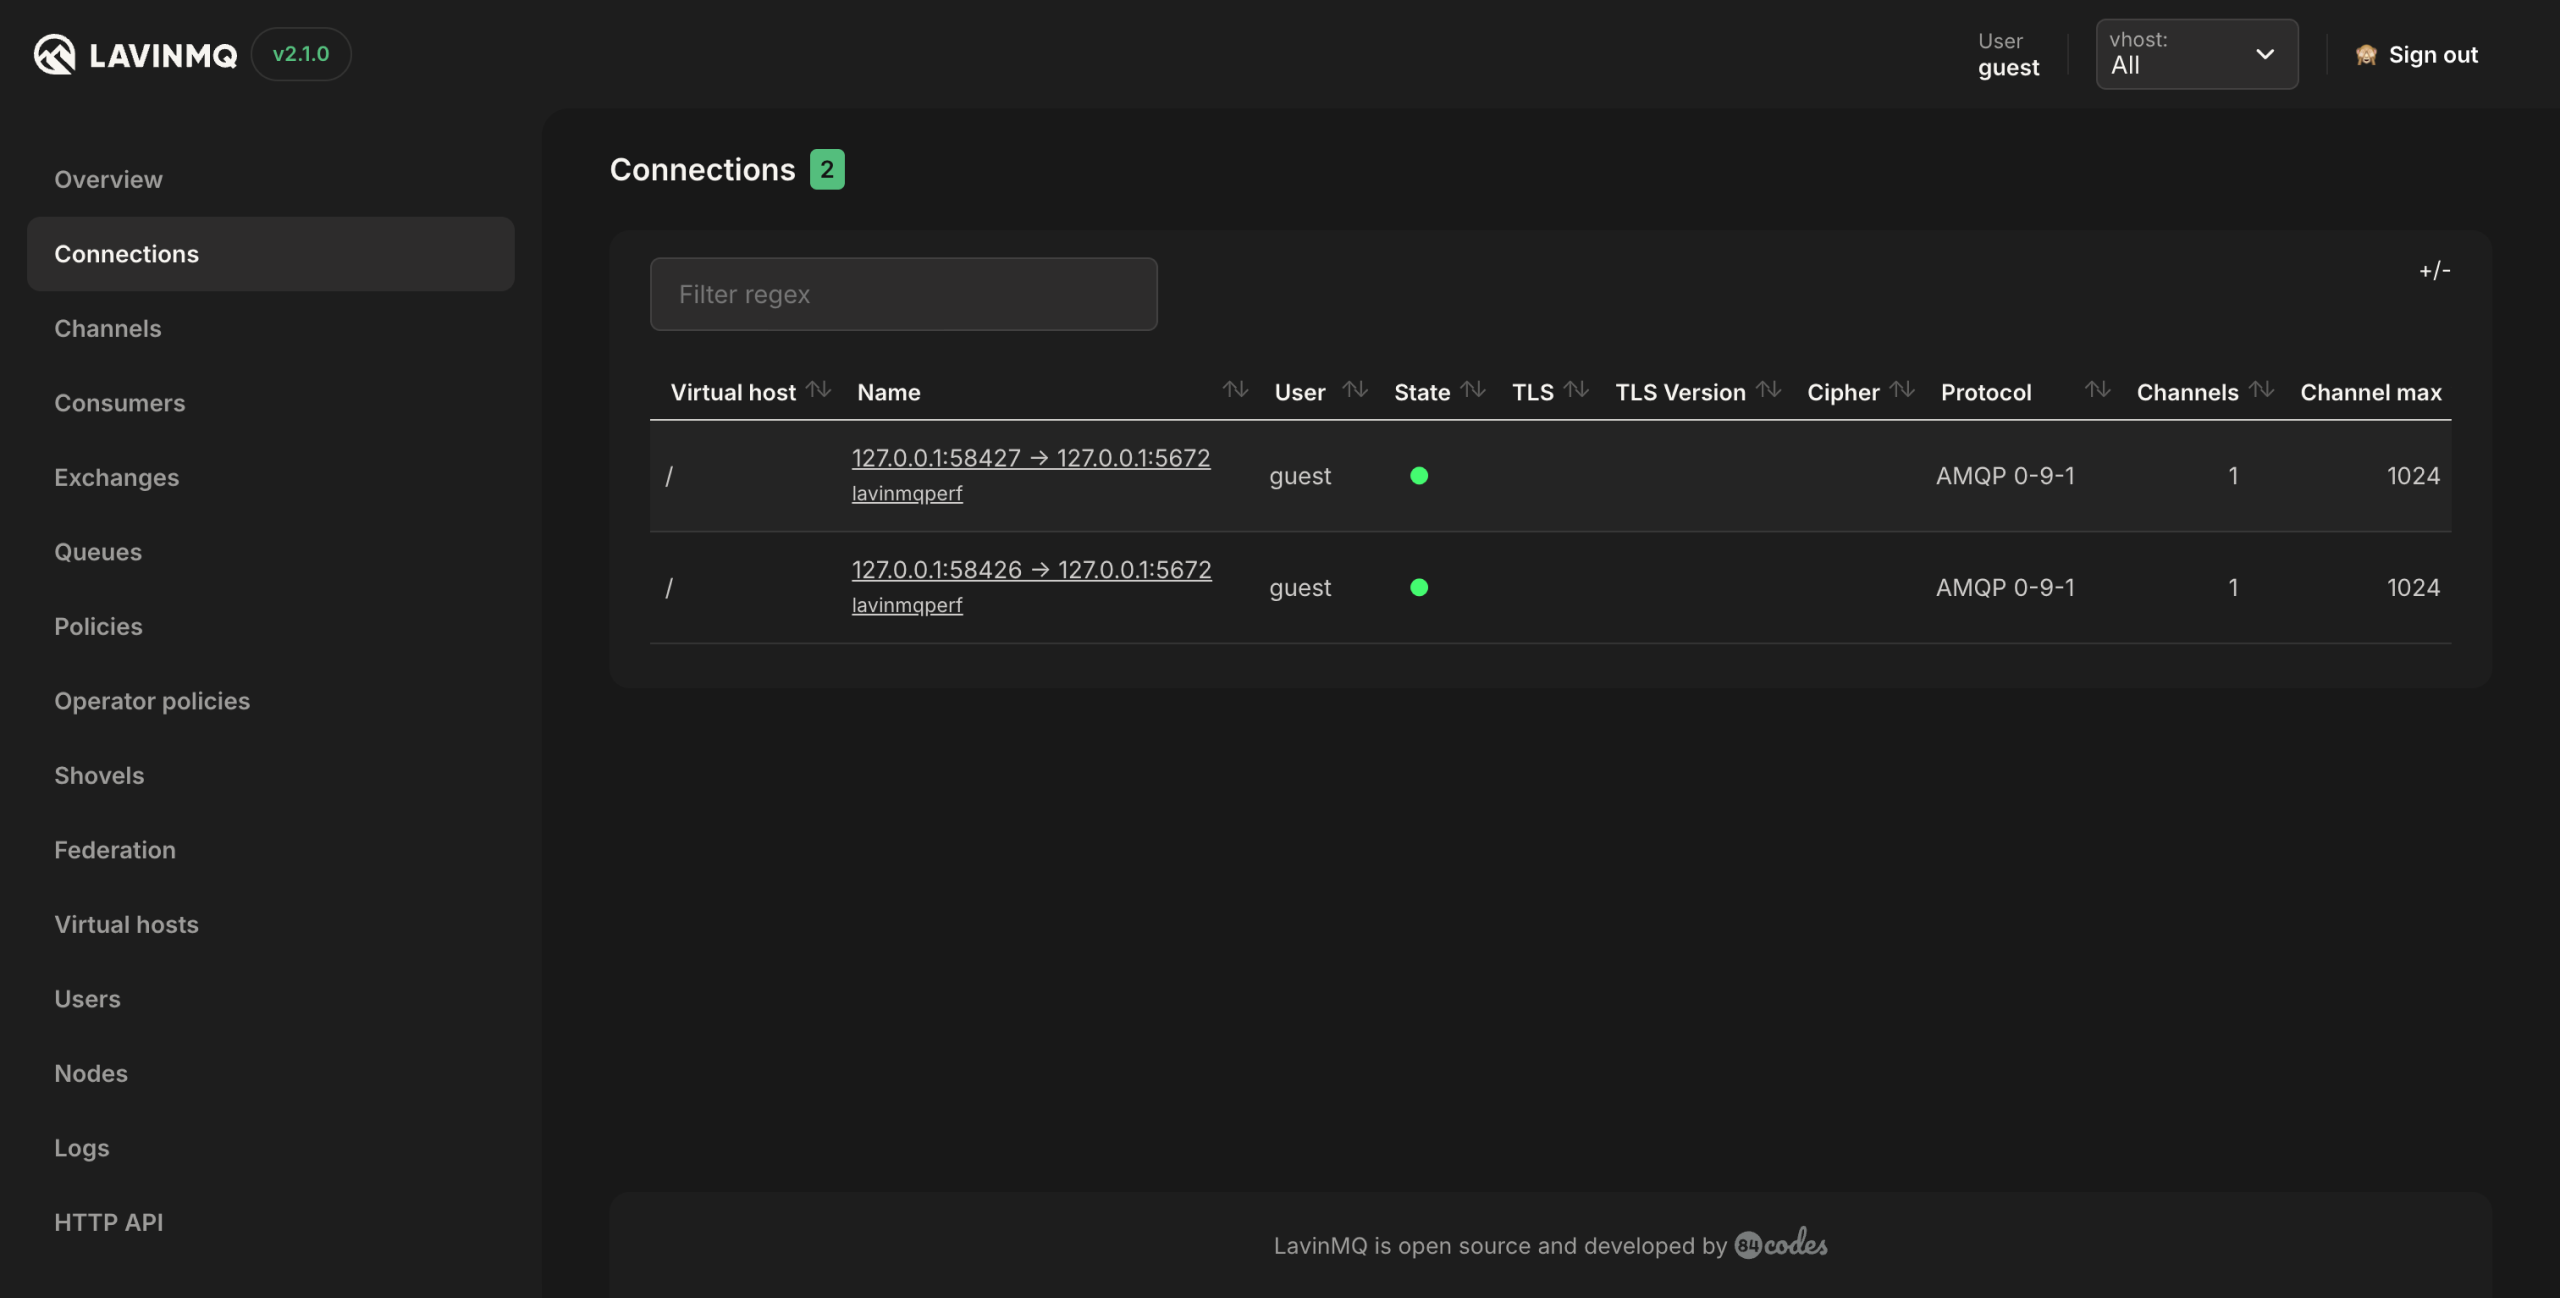Click the Connections count badge 2
This screenshot has width=2560, height=1298.
pyautogui.click(x=827, y=169)
